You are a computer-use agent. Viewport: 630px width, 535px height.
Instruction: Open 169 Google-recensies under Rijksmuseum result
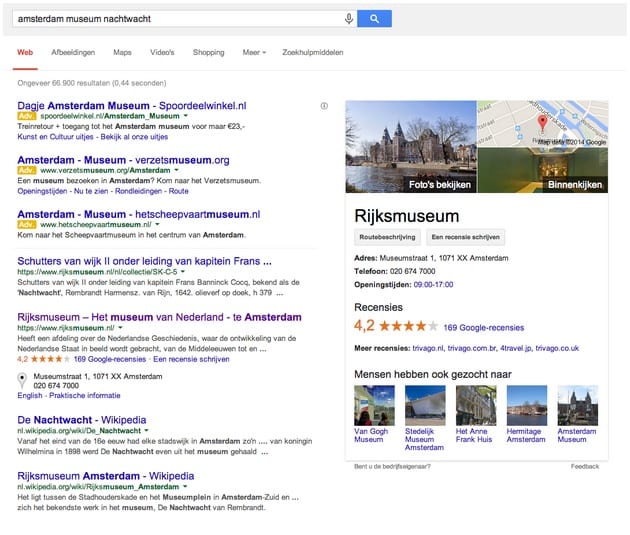coord(110,359)
